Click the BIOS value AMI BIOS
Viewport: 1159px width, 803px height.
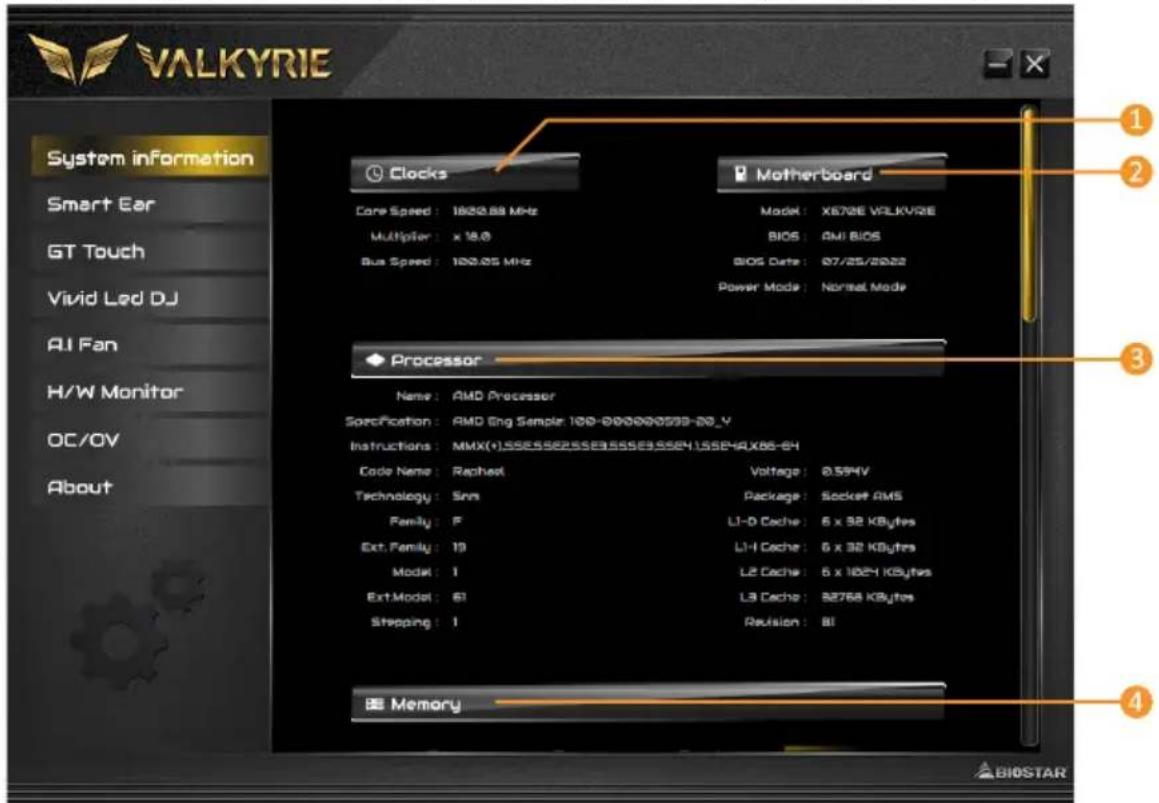pos(851,237)
